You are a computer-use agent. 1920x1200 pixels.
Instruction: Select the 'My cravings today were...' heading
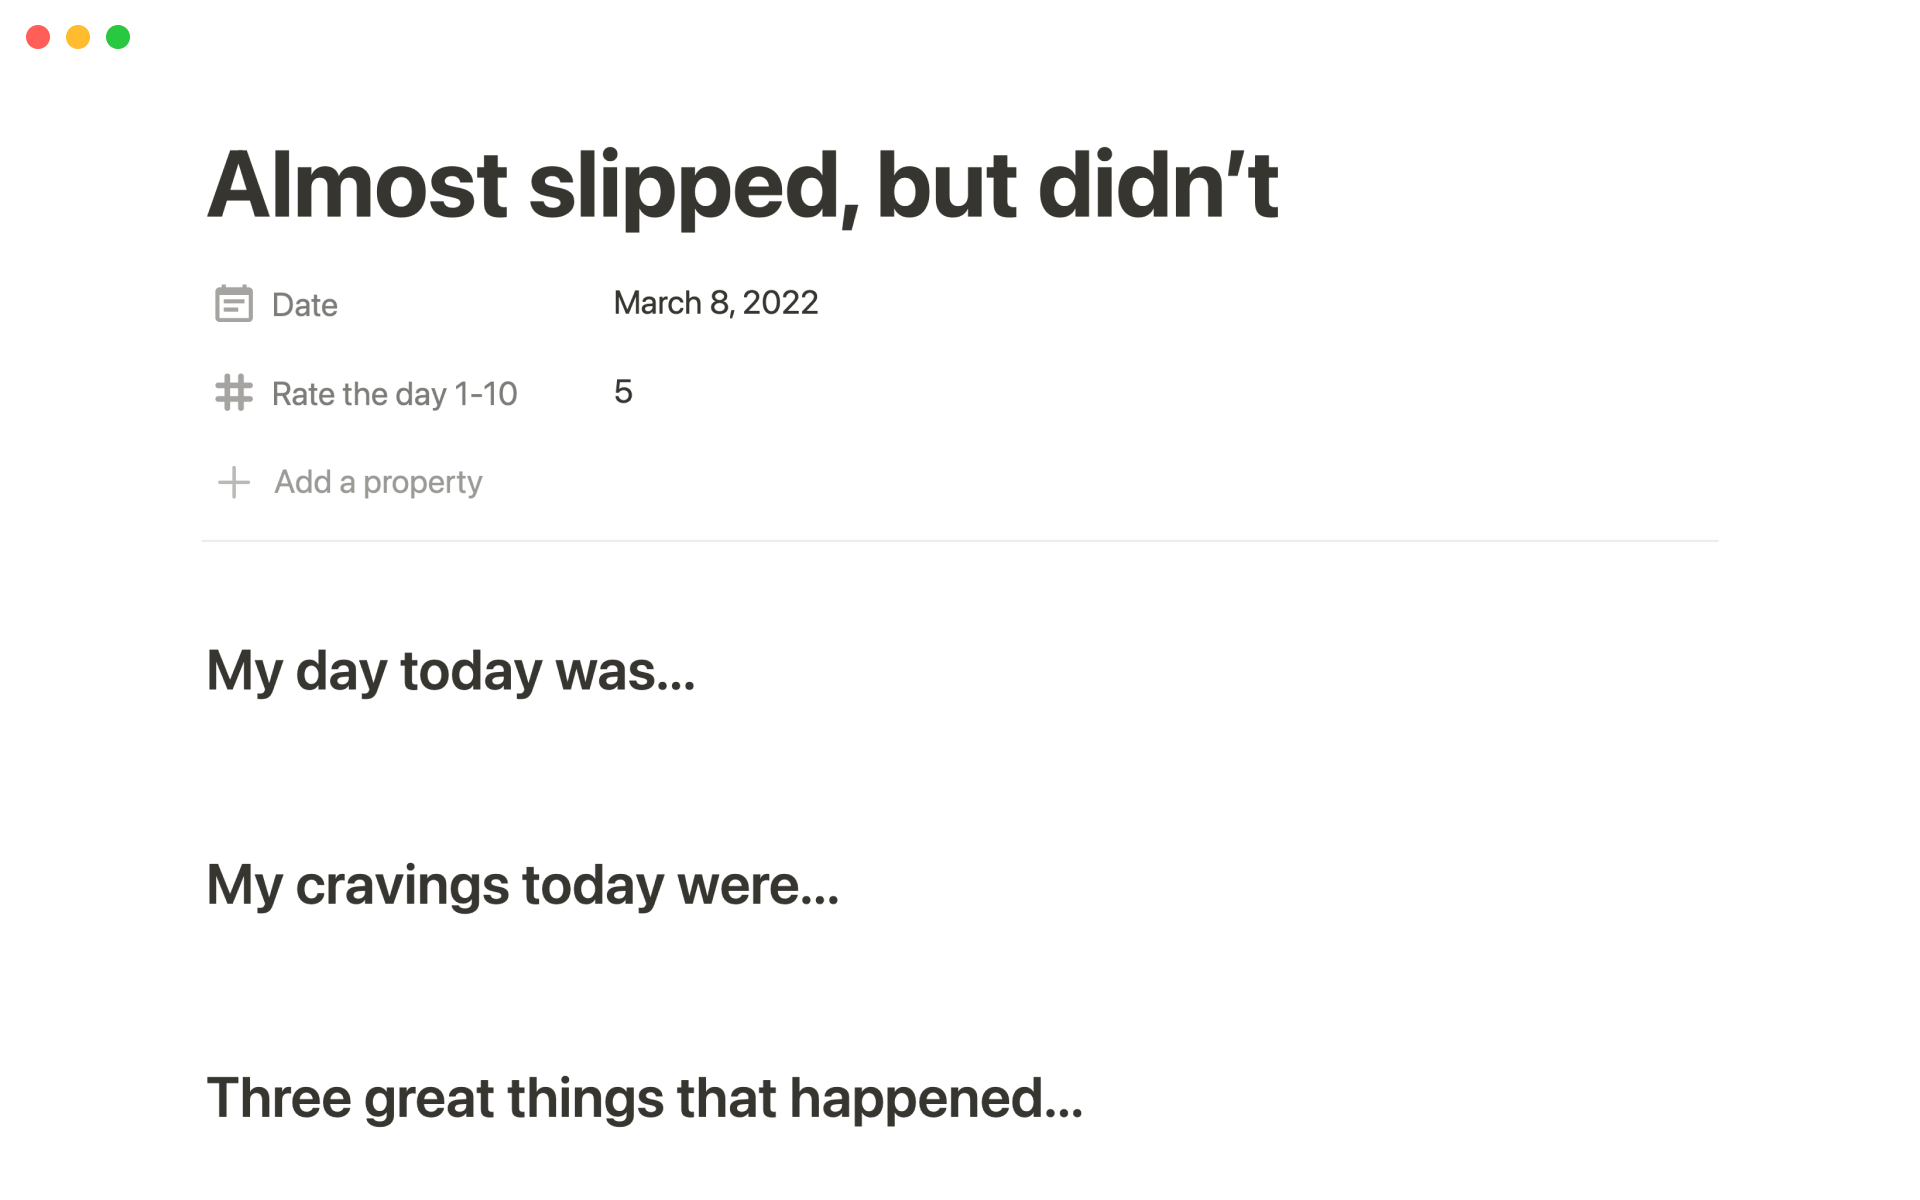pos(522,885)
